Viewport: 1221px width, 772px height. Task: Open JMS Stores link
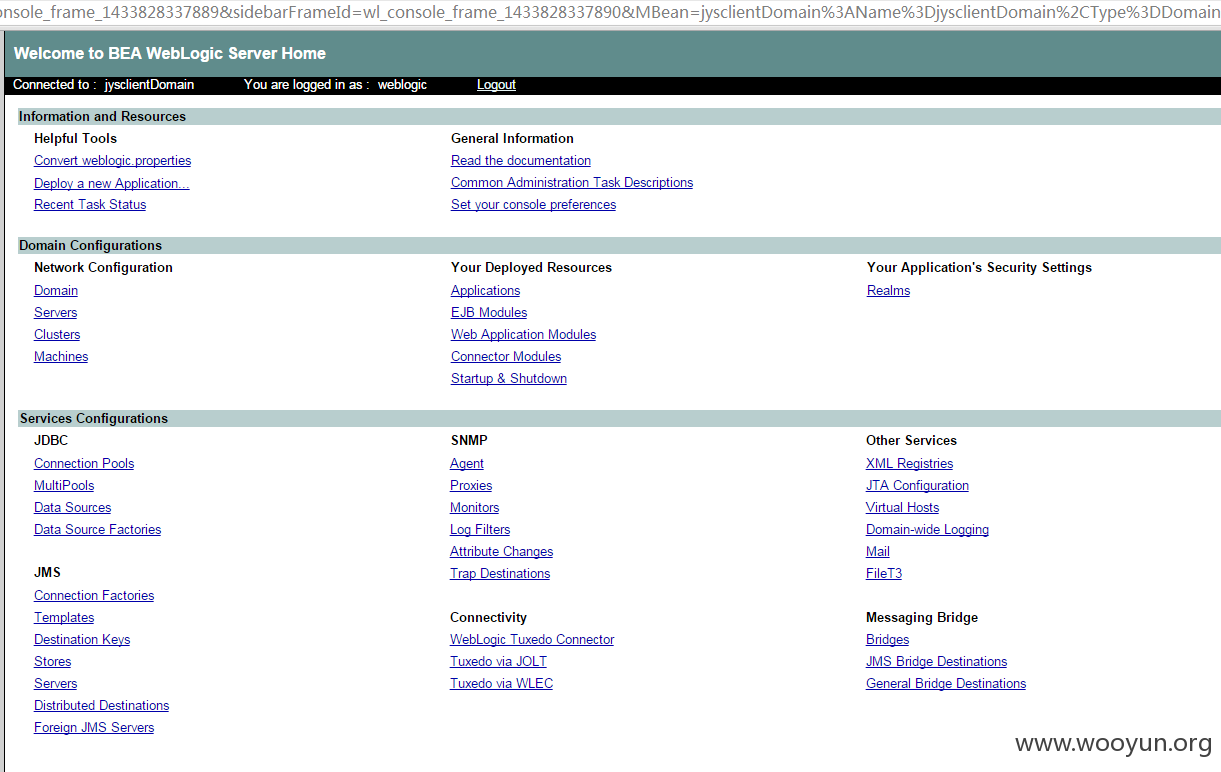[52, 662]
